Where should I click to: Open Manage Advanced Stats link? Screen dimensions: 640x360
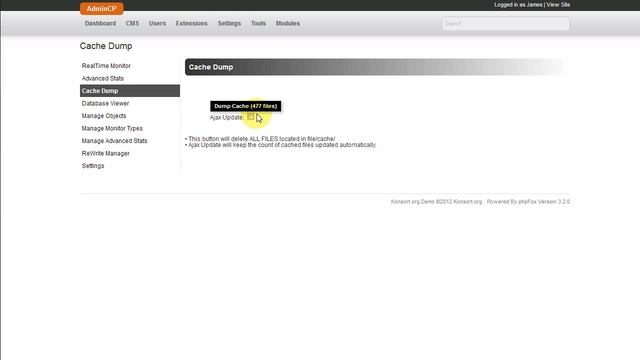coord(114,141)
